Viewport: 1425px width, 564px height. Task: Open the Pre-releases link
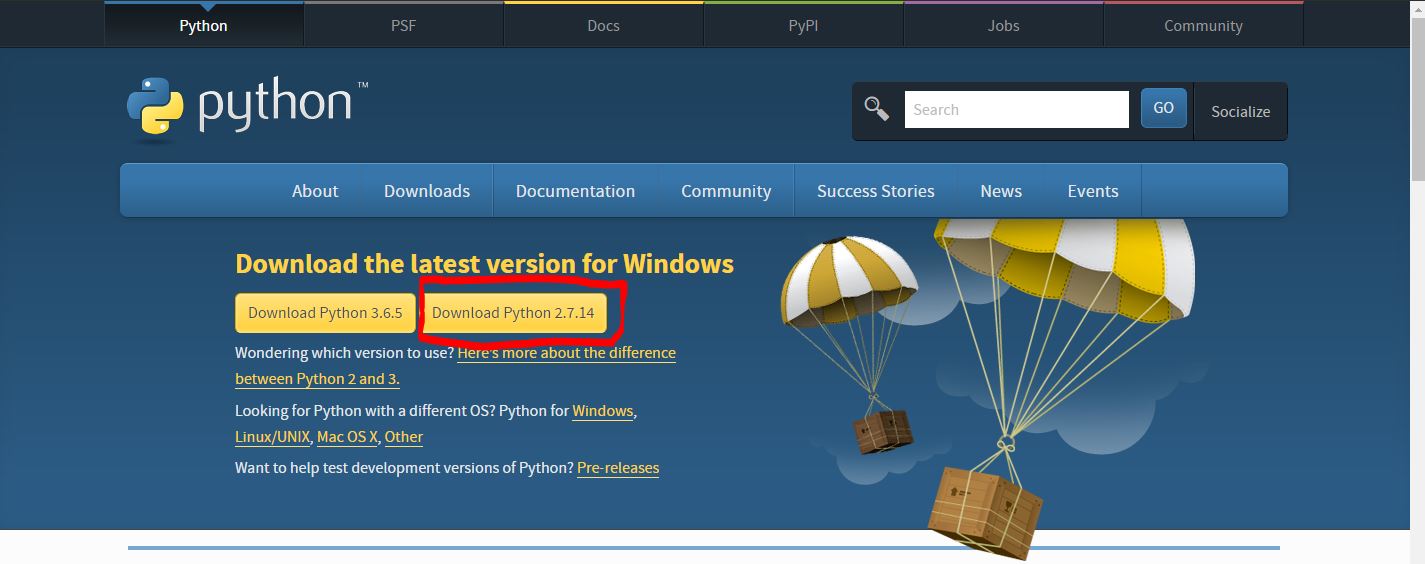pos(618,468)
